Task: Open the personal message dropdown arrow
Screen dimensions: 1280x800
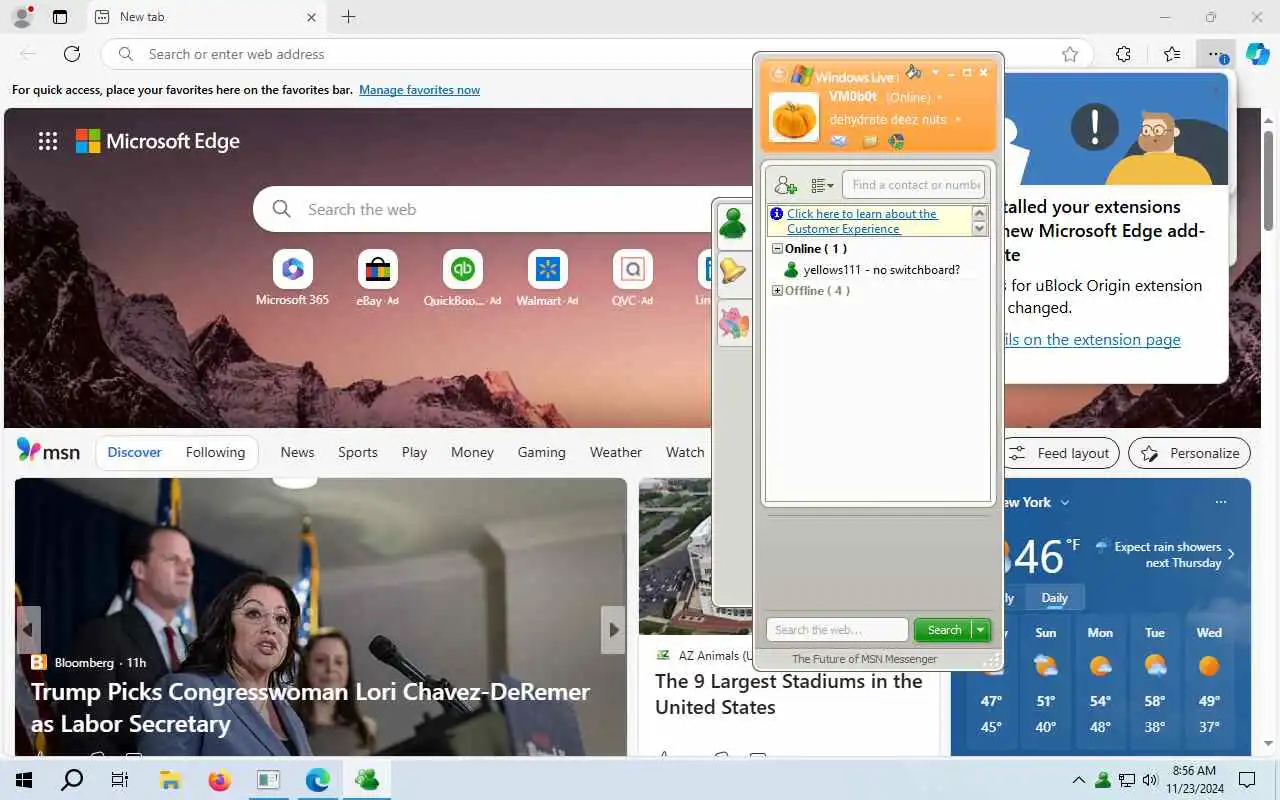Action: point(958,119)
